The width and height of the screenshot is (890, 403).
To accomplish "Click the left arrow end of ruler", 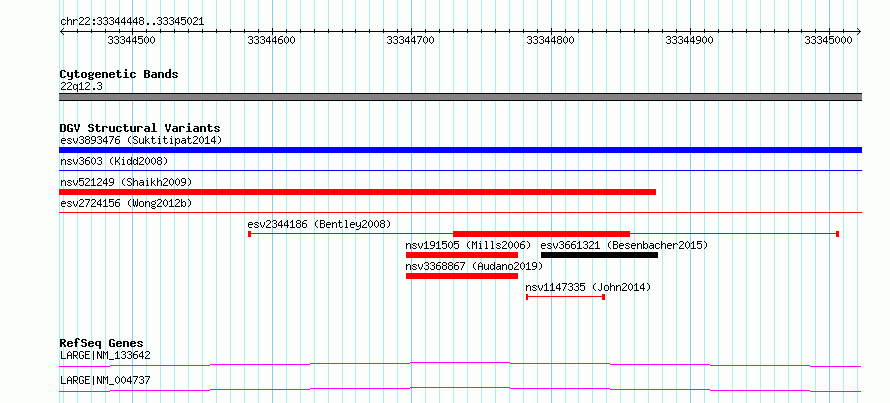I will pyautogui.click(x=62, y=31).
